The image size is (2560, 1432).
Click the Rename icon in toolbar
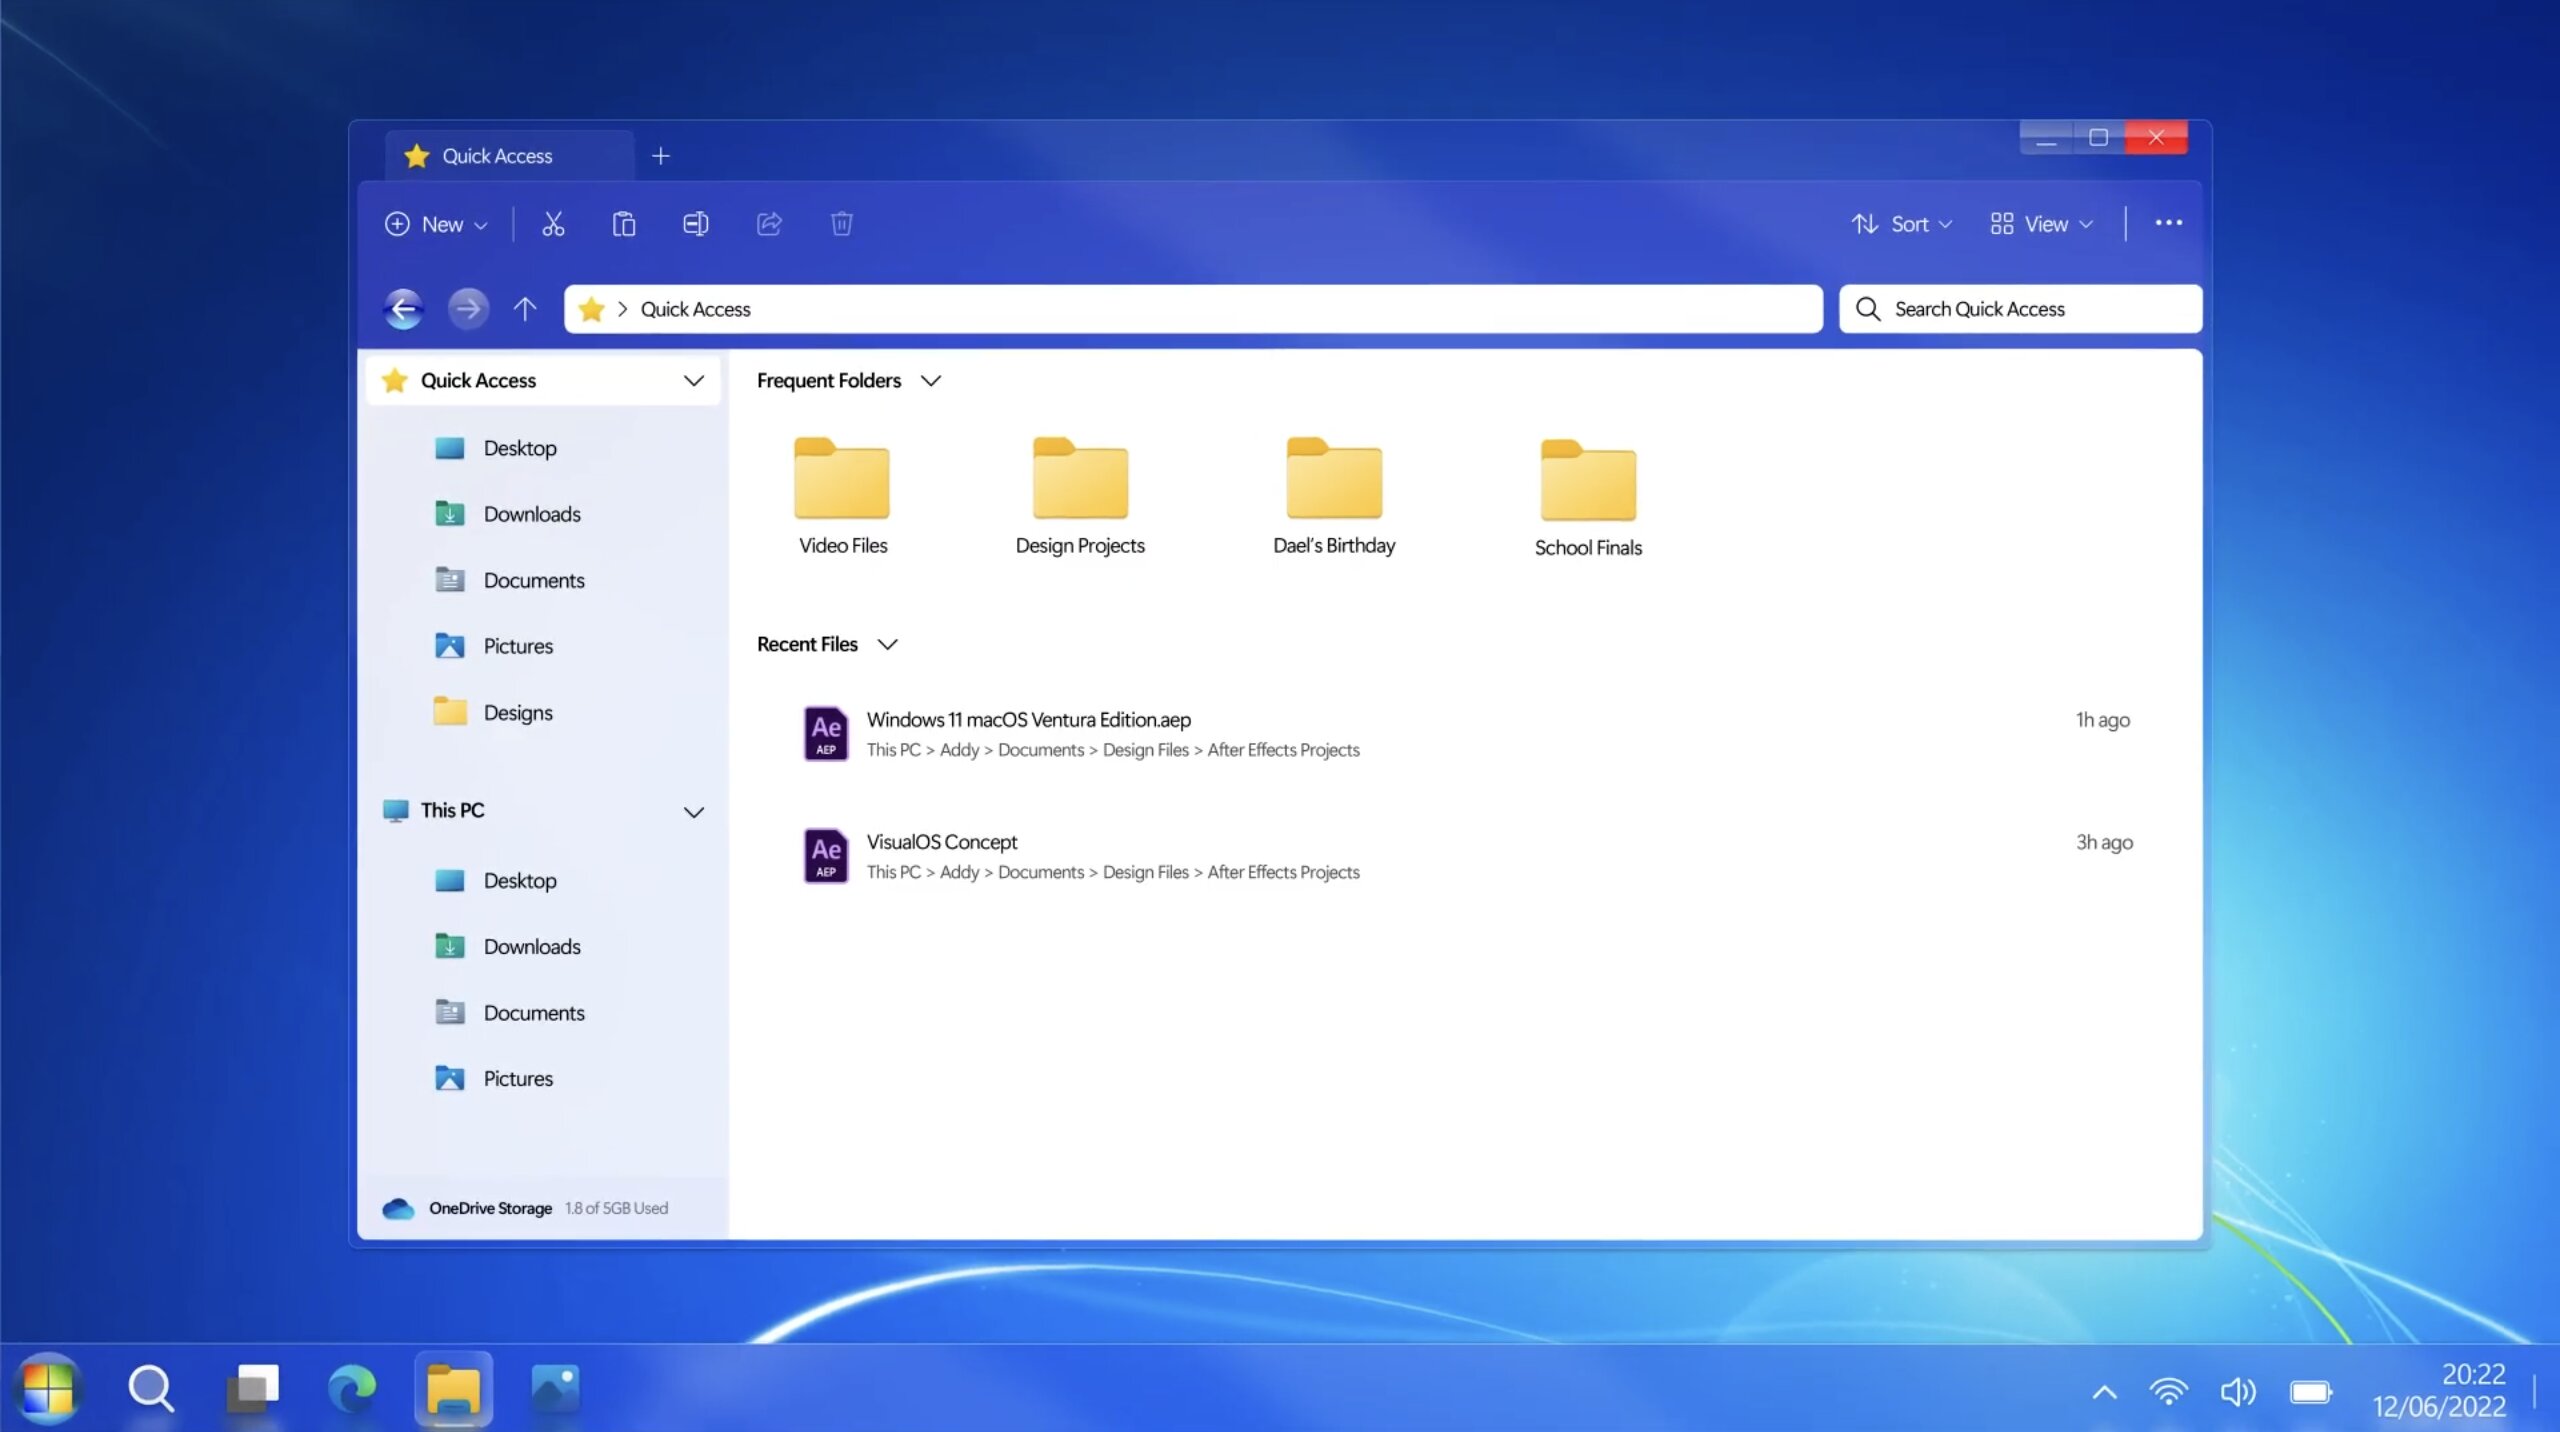tap(696, 224)
